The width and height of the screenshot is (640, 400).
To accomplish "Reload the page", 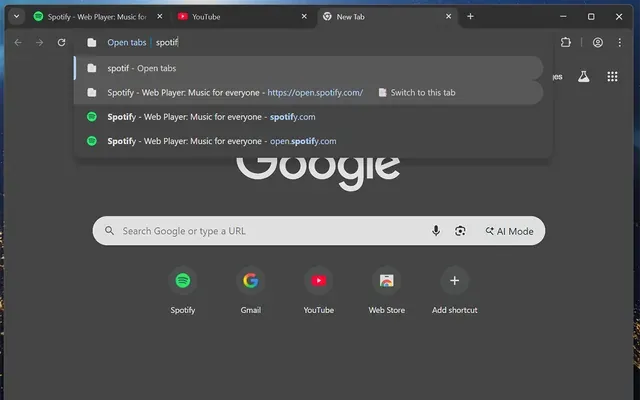I will click(x=61, y=42).
